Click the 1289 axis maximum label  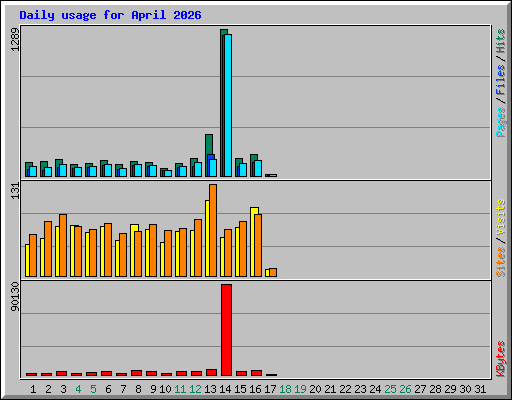pos(15,39)
